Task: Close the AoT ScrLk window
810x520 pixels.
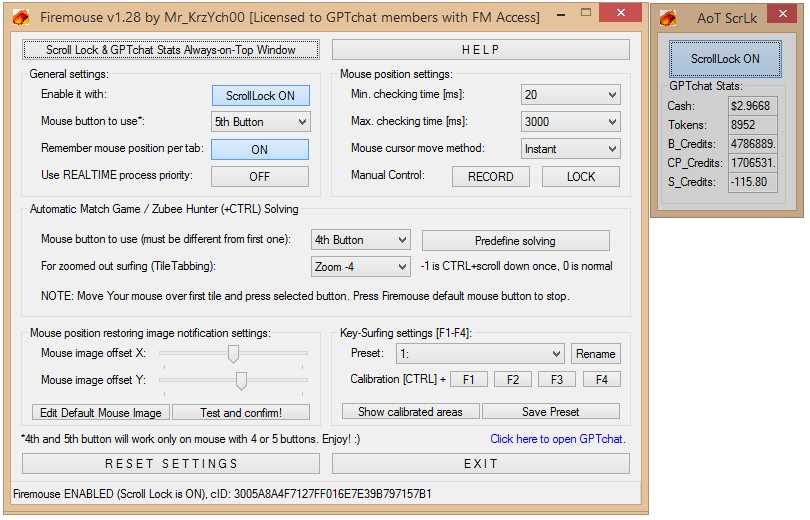Action: point(783,13)
